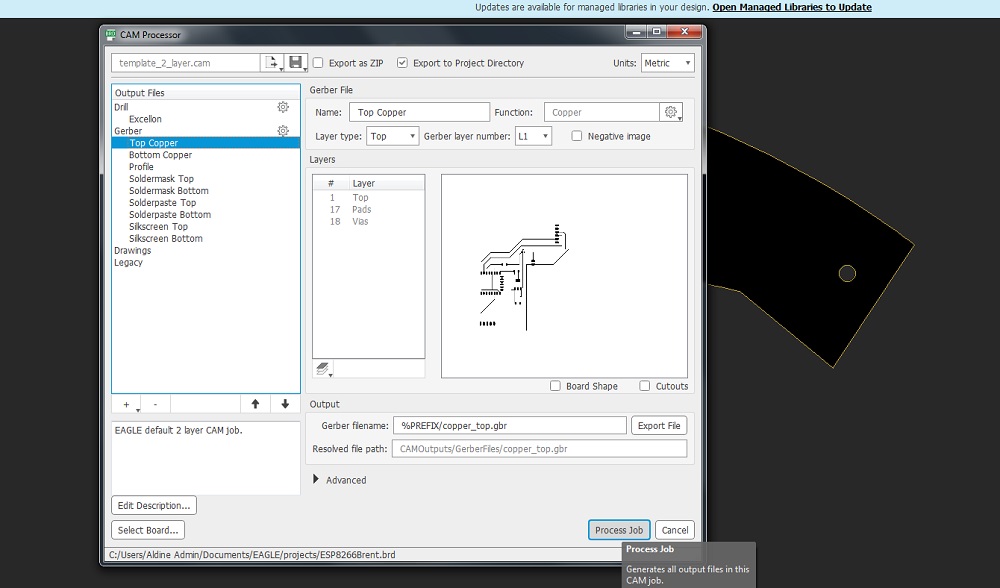Select Silkscreen Top output
The width and height of the screenshot is (1000, 588).
pos(158,227)
